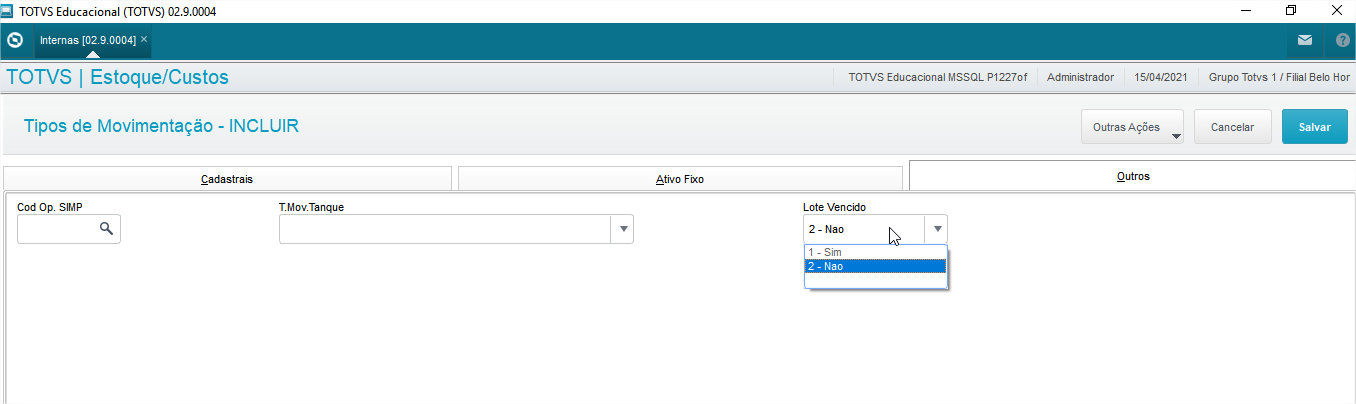Choose option 2 - Nao in list

pos(875,266)
